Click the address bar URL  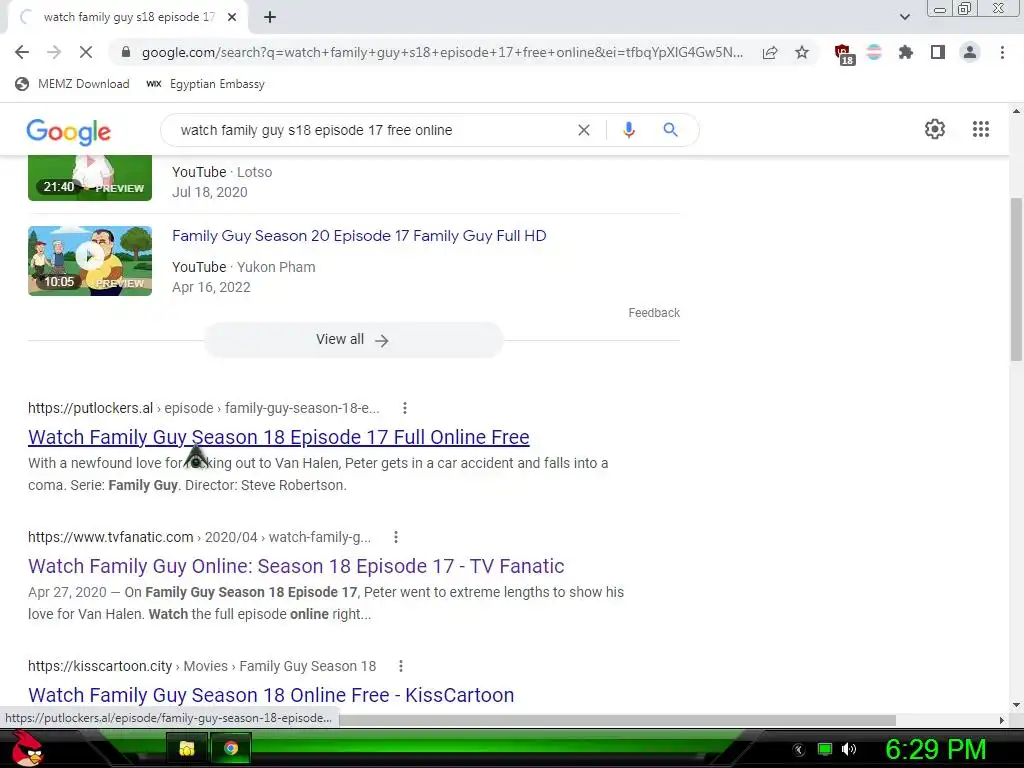[x=442, y=52]
